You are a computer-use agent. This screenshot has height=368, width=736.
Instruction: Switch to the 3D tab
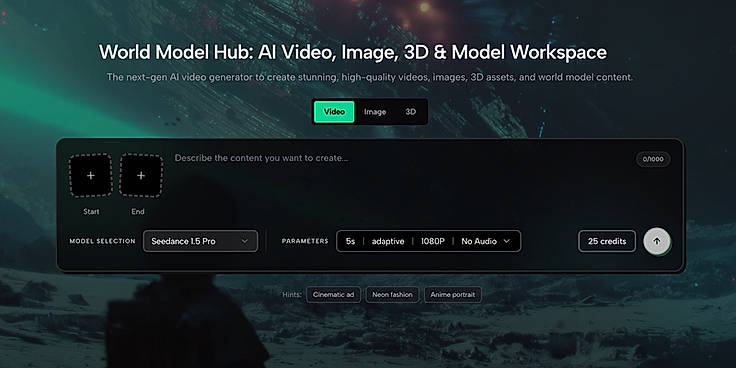[411, 112]
